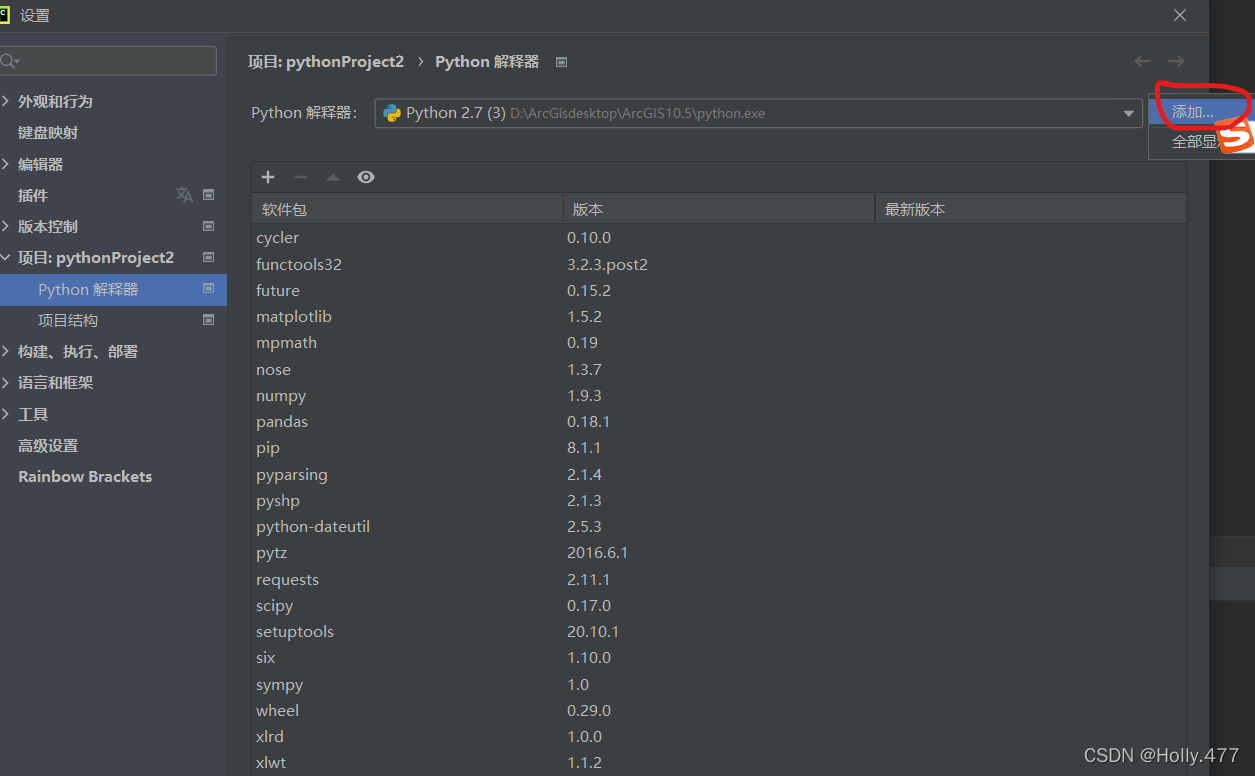Click project-level icon in 插件 row

[209, 195]
